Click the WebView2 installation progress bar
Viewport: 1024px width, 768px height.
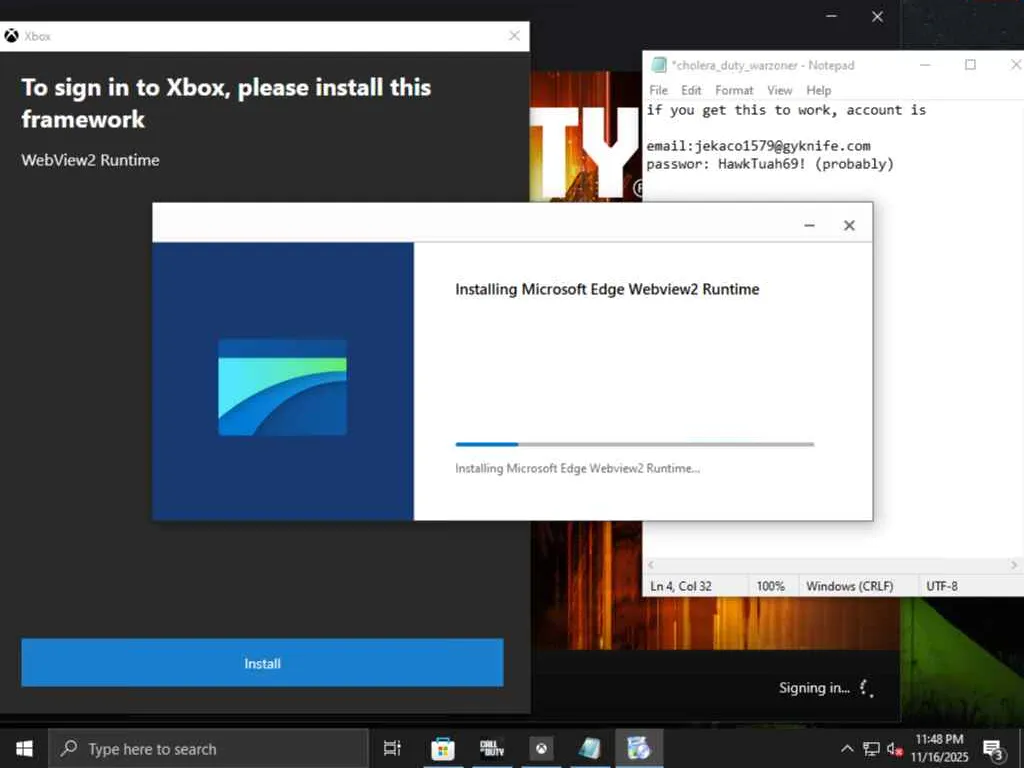(635, 444)
